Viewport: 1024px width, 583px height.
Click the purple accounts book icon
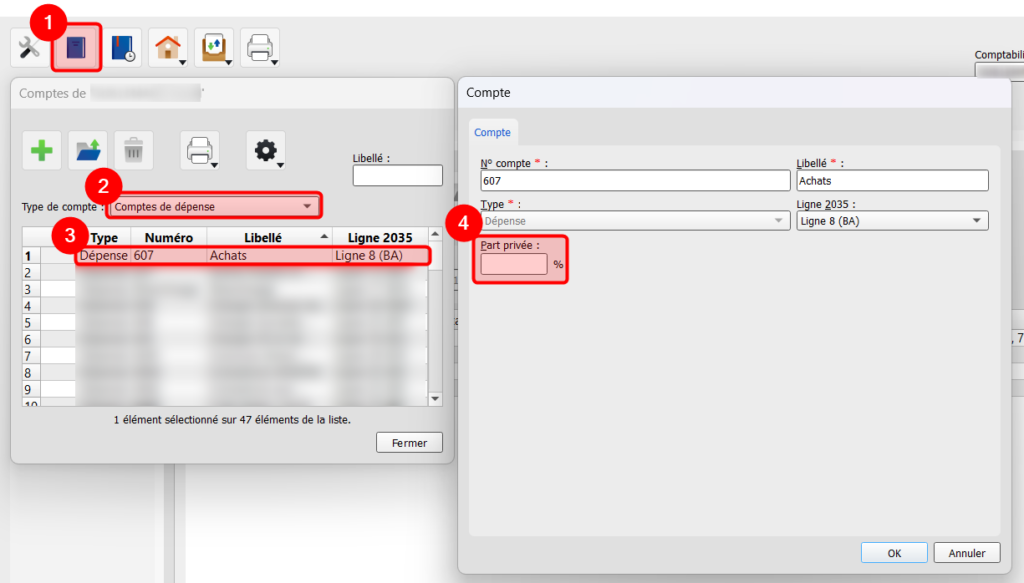click(77, 48)
